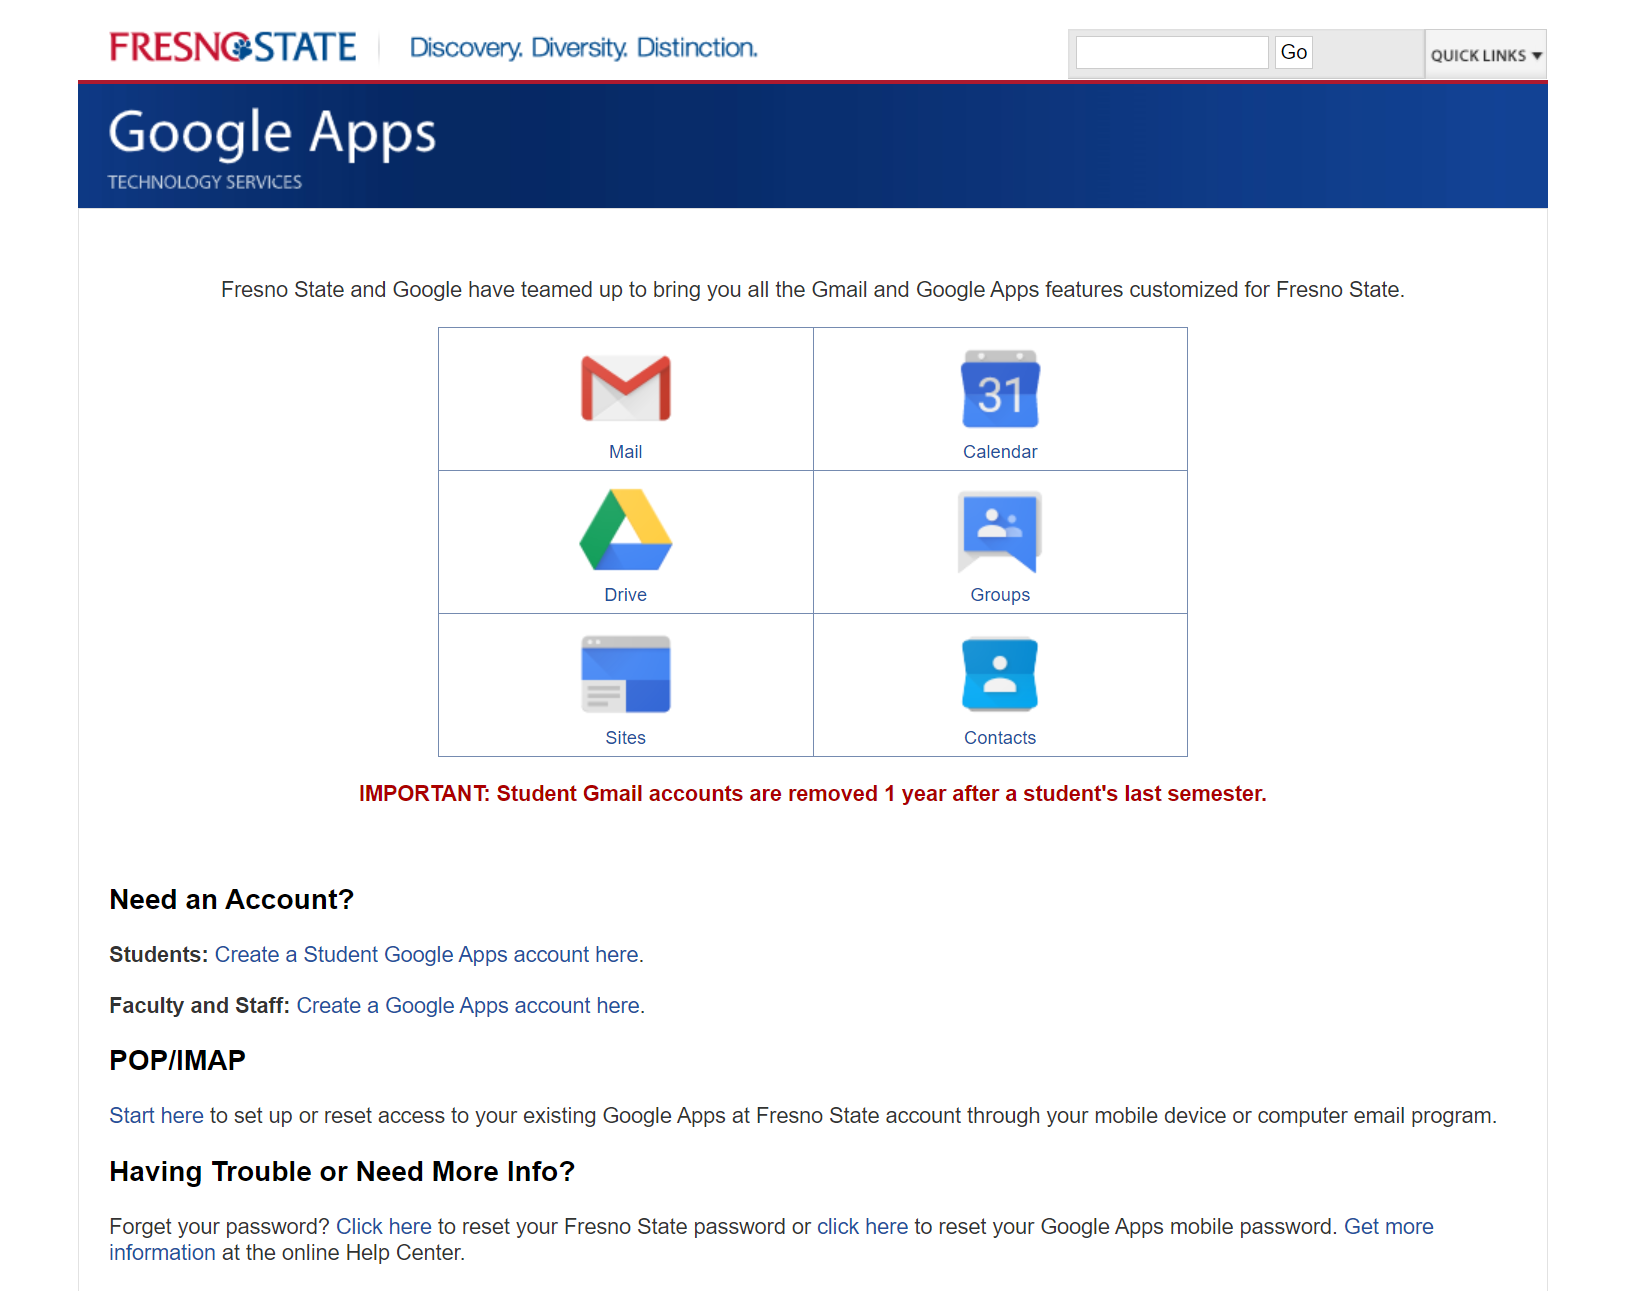This screenshot has width=1627, height=1291.
Task: Click the Drive text link
Action: pyautogui.click(x=626, y=595)
